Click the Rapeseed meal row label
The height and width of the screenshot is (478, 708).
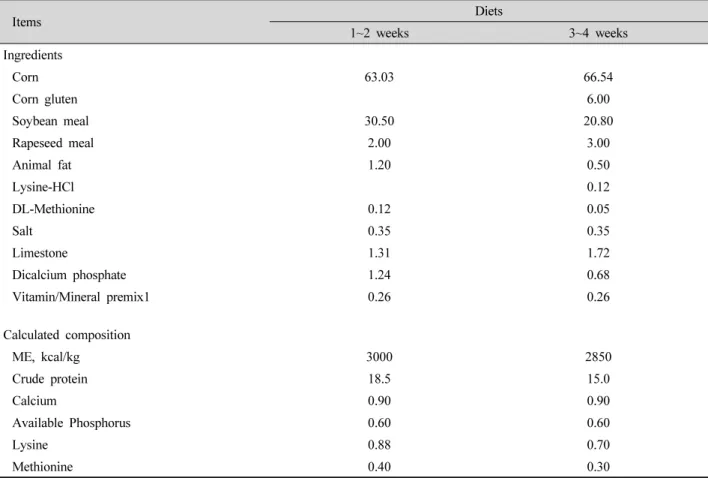pyautogui.click(x=53, y=143)
